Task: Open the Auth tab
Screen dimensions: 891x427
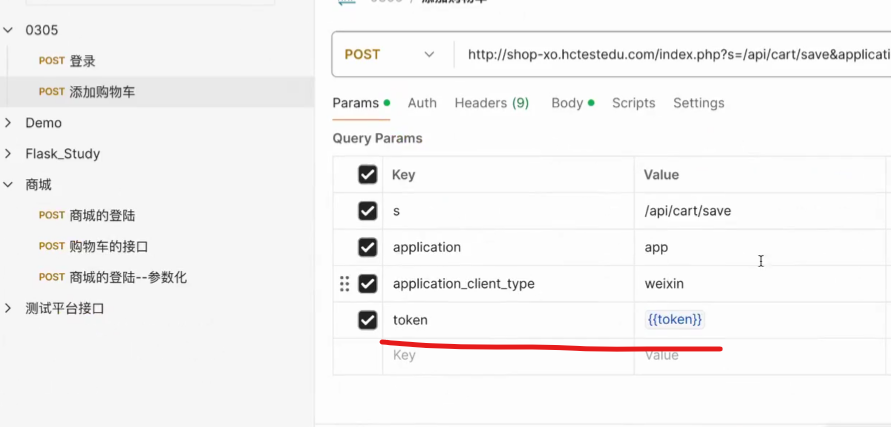Action: (x=422, y=103)
